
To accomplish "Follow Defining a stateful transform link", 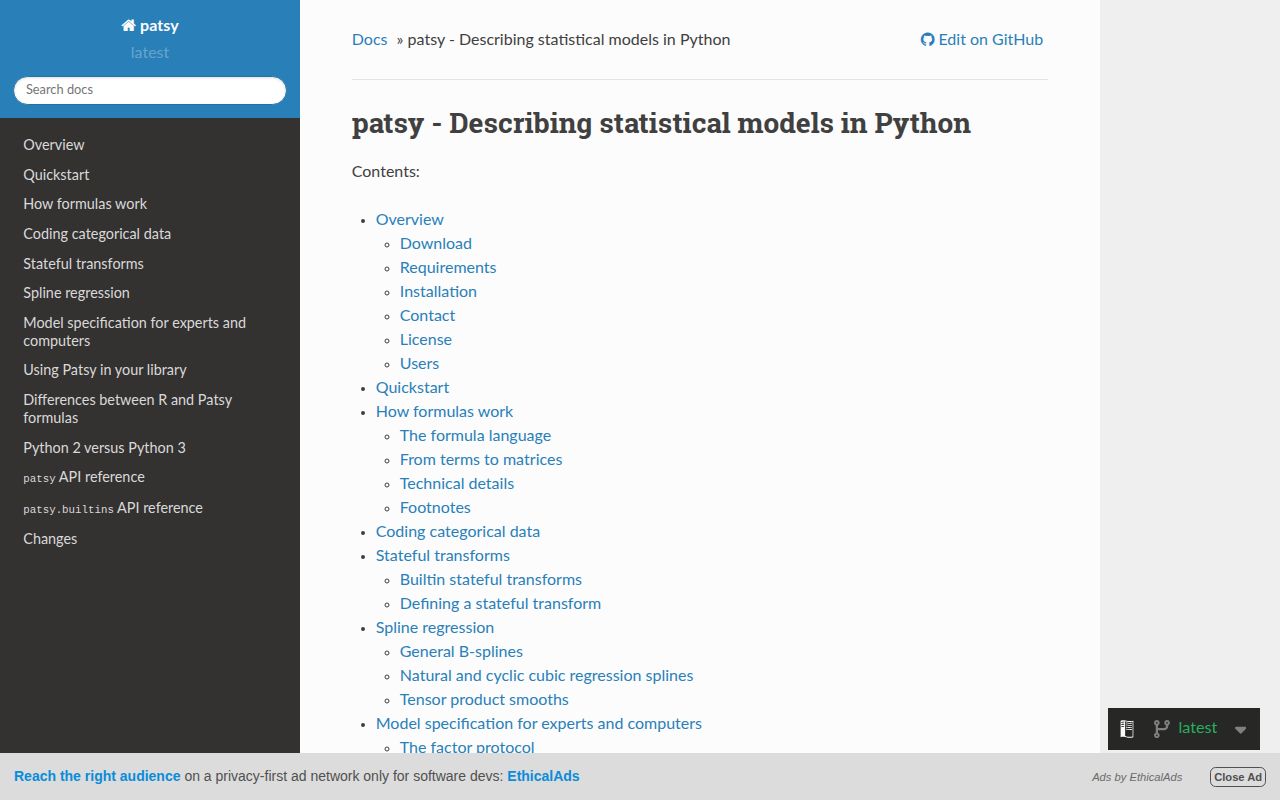I will (x=500, y=604).
